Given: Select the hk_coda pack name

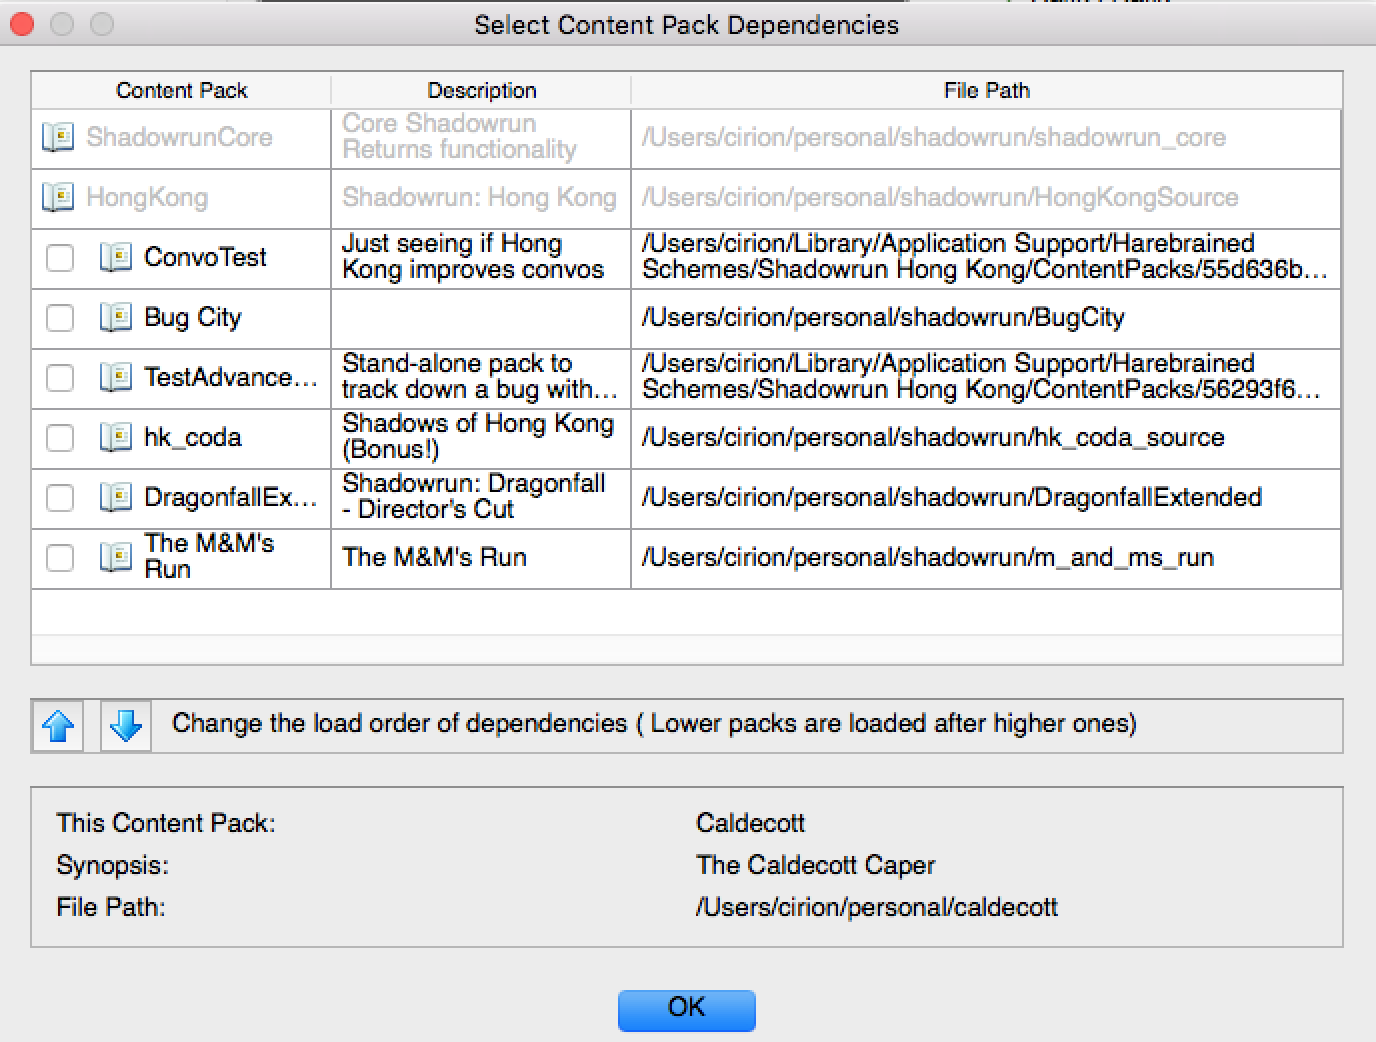Looking at the screenshot, I should (x=193, y=437).
